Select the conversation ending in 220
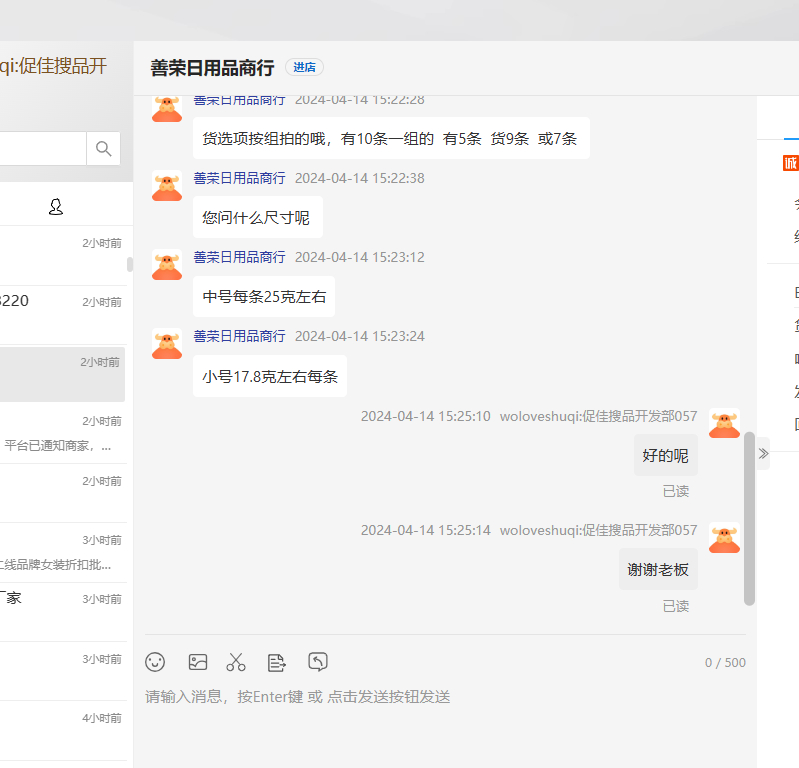 [x=60, y=312]
